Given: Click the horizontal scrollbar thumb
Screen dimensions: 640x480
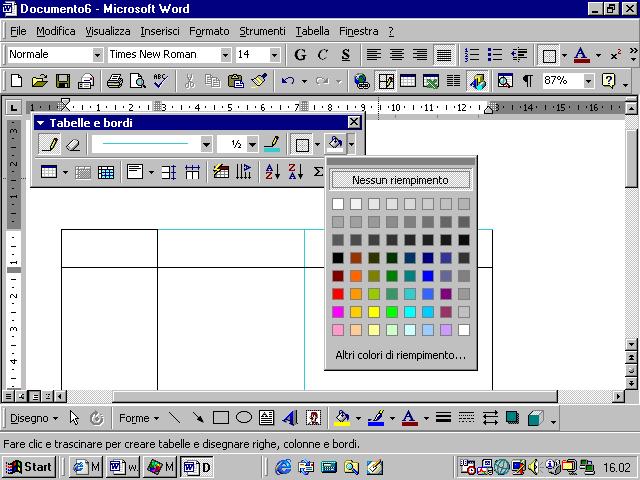Looking at the screenshot, I should pos(335,396).
